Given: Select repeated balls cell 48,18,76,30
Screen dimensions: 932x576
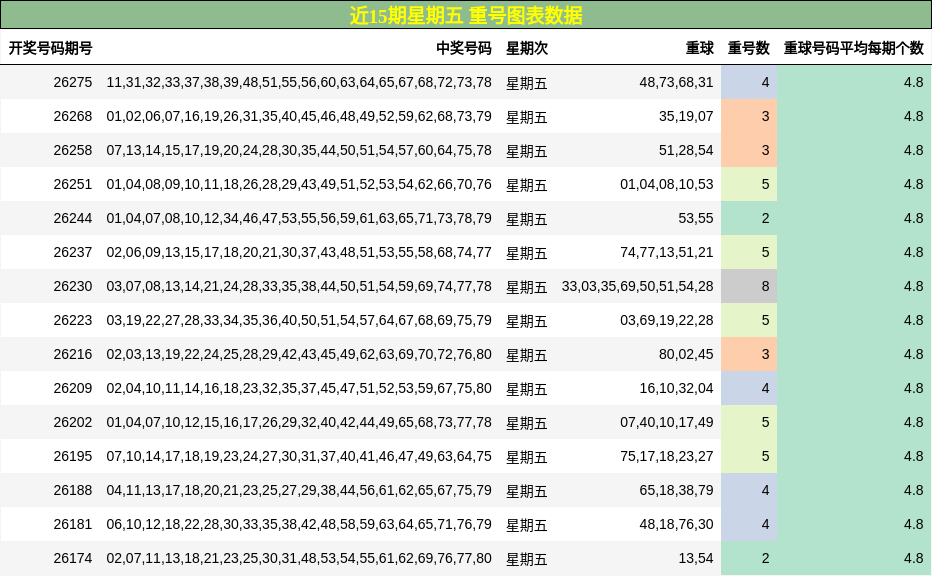Looking at the screenshot, I should 676,524.
